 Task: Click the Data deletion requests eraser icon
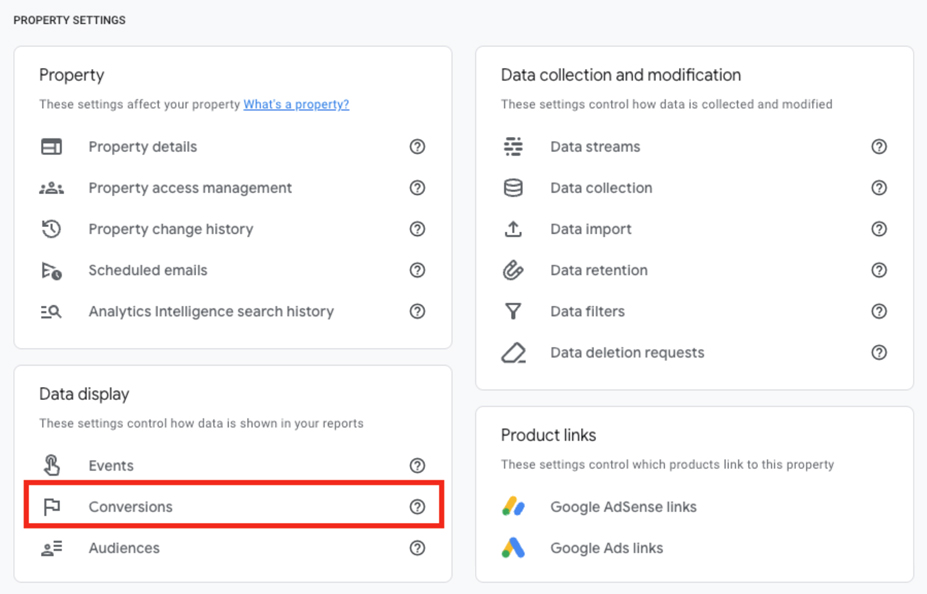(513, 353)
